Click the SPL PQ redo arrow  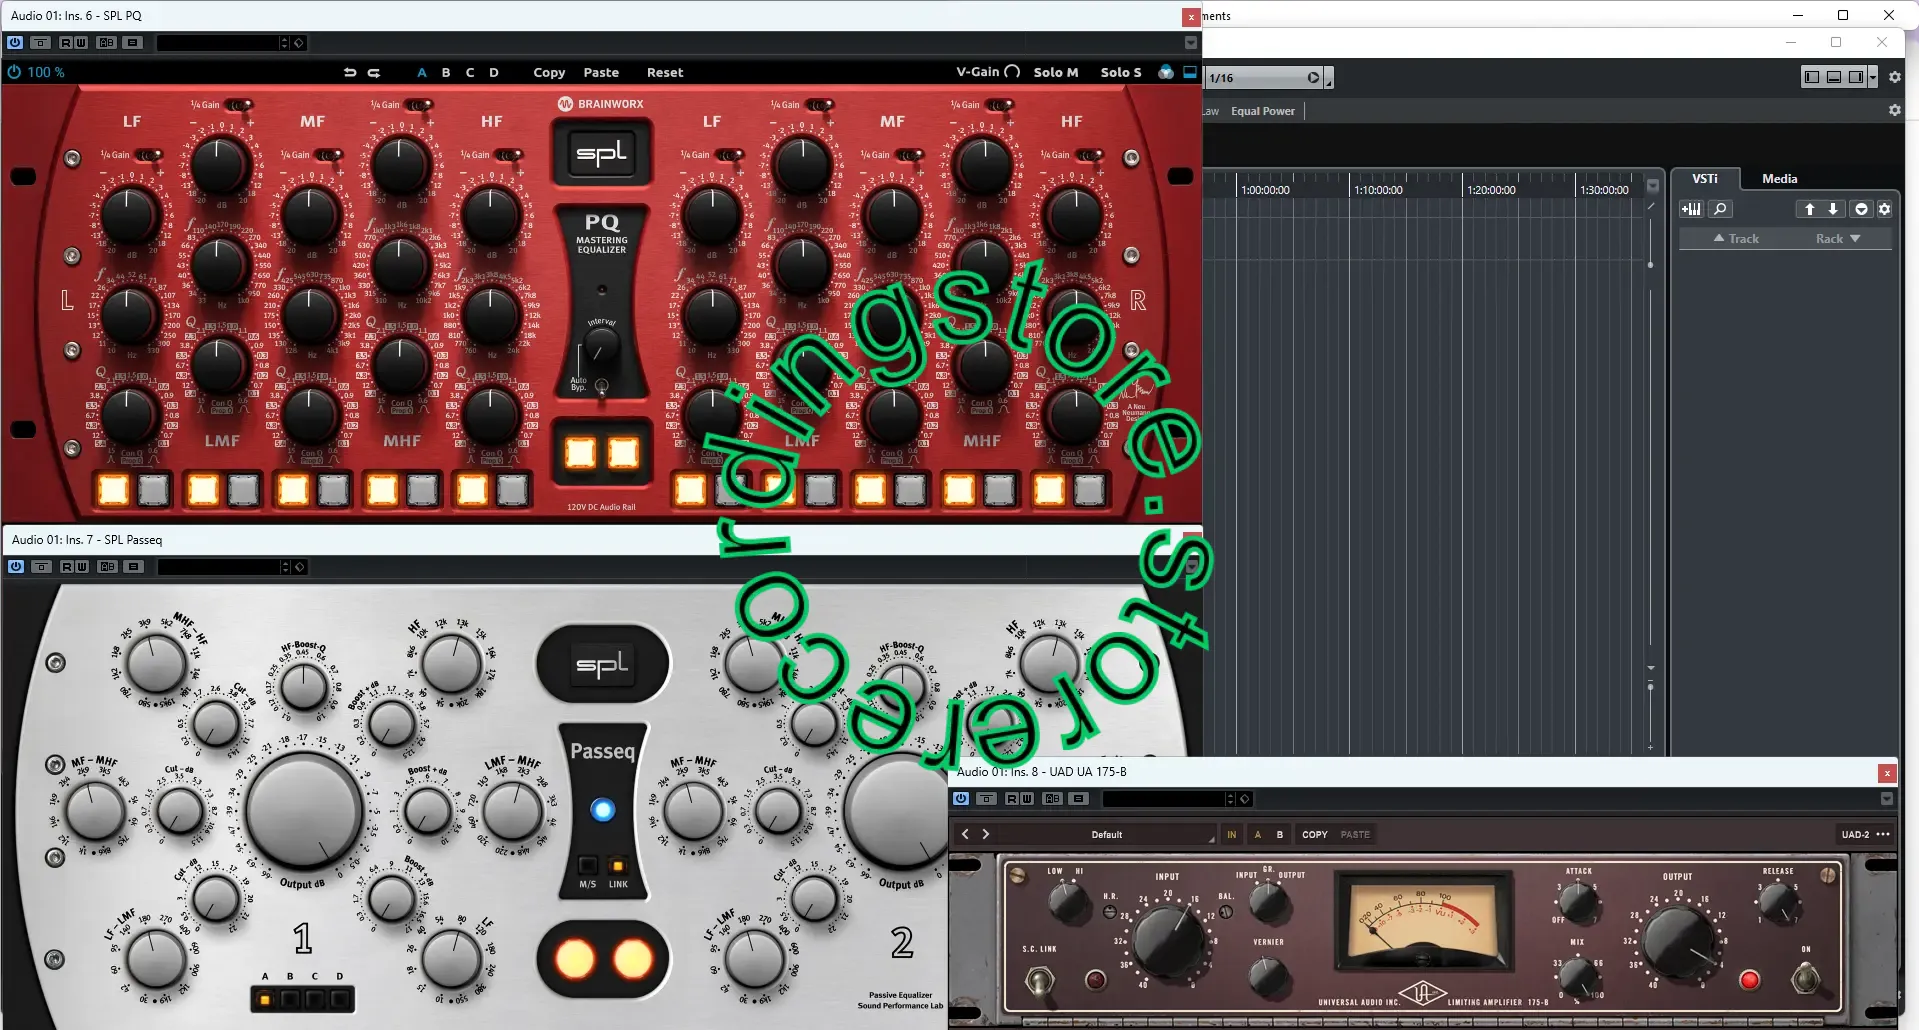click(374, 72)
